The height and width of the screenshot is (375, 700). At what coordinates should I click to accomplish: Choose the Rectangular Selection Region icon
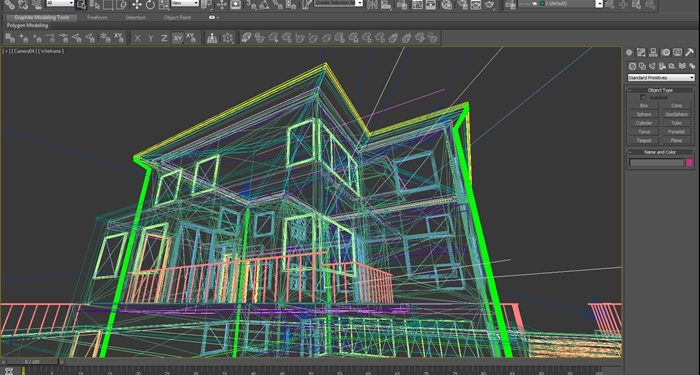tap(108, 4)
